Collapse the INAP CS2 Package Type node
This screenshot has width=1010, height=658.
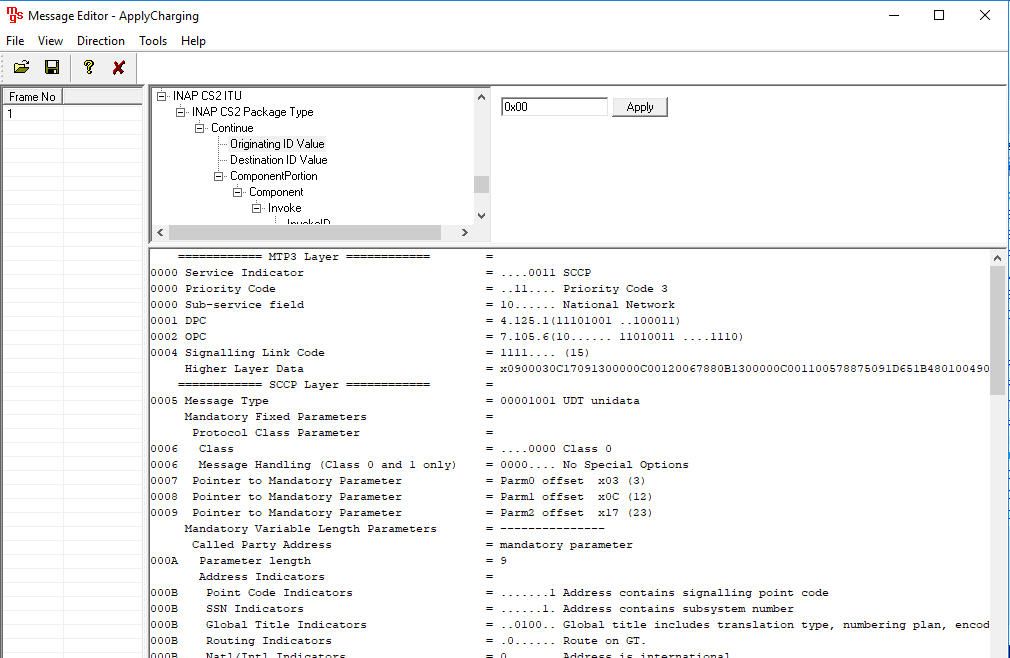181,112
